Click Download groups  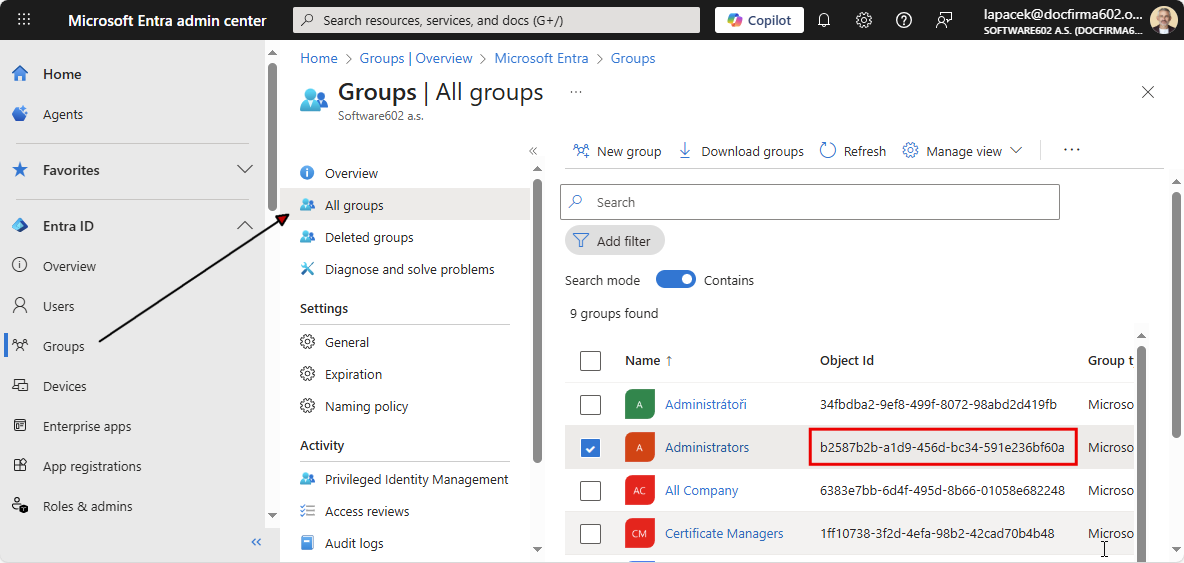pyautogui.click(x=741, y=151)
